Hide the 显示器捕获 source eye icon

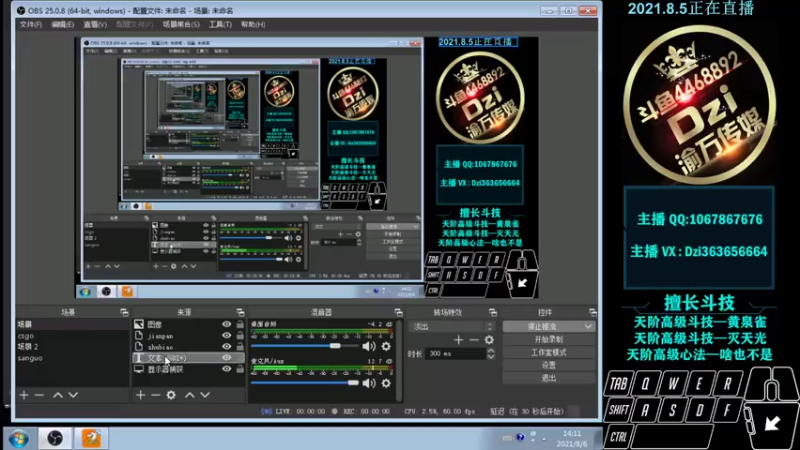[x=227, y=369]
